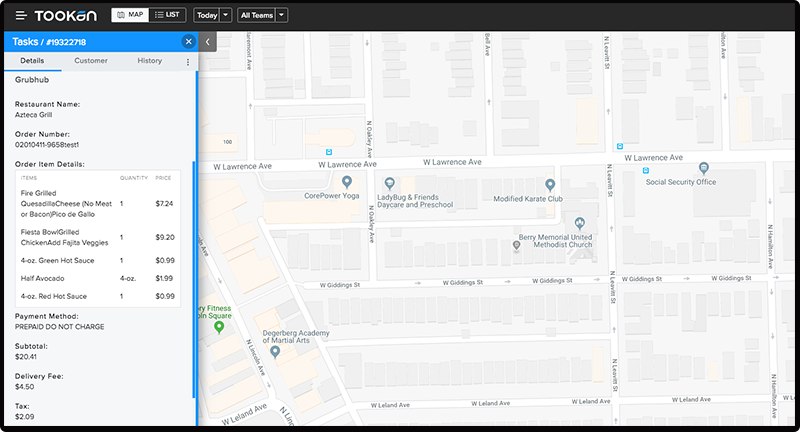
Task: Close the task details panel
Action: pos(188,41)
